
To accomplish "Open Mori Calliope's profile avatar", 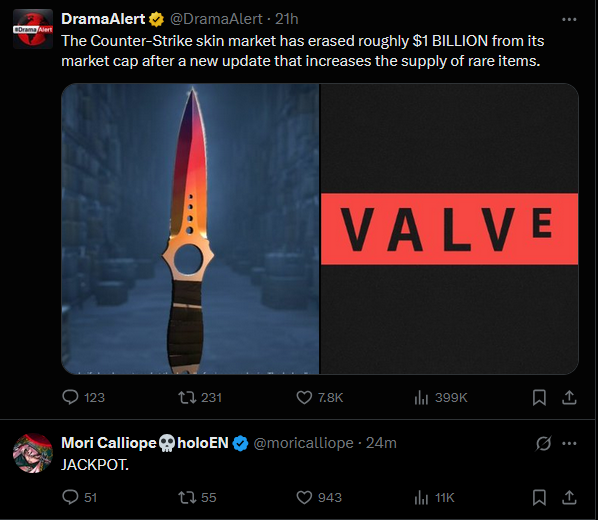I will (x=33, y=453).
